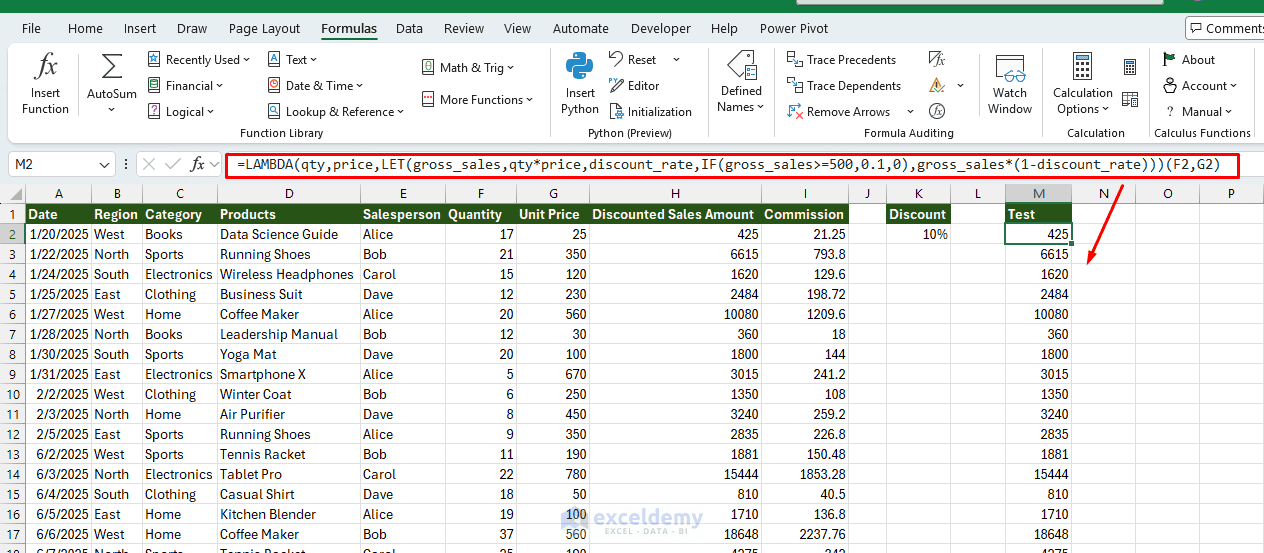Switch to the Review tab

[464, 29]
